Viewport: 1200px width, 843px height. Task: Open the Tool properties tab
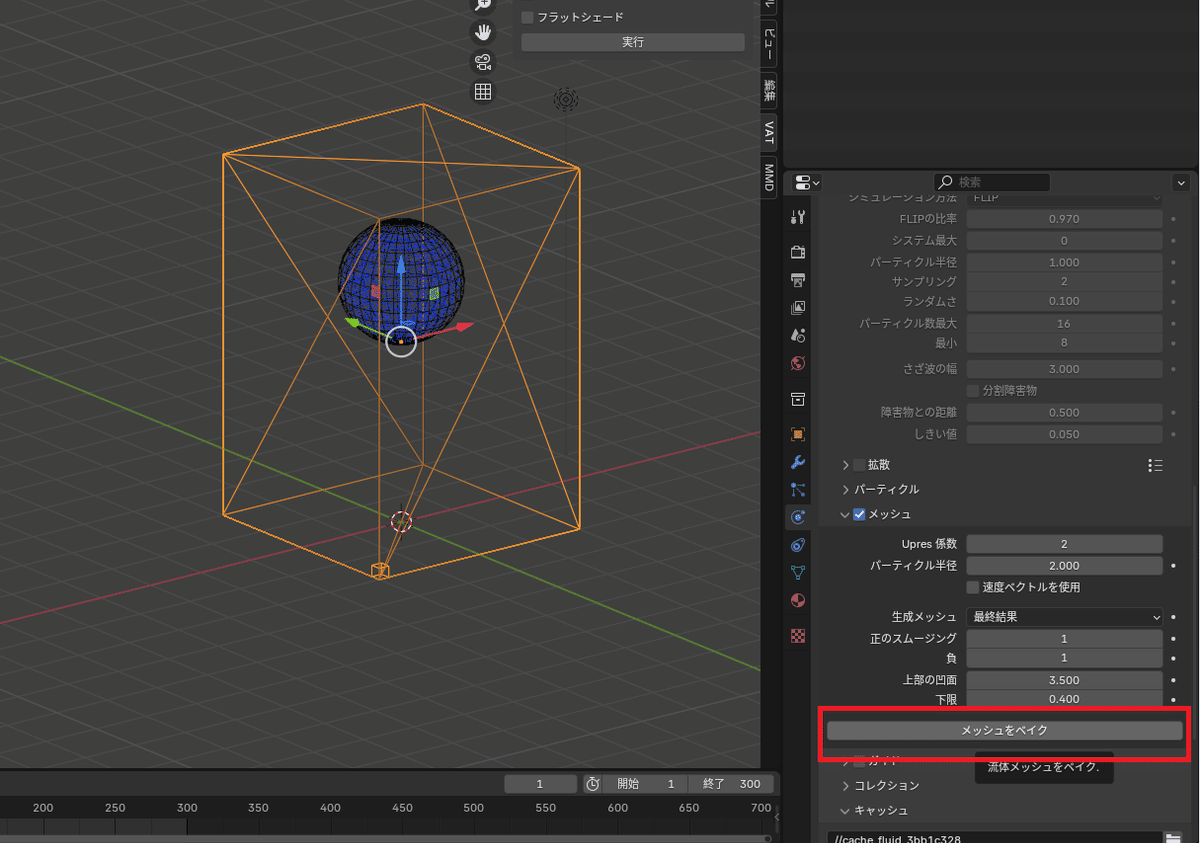click(x=798, y=217)
